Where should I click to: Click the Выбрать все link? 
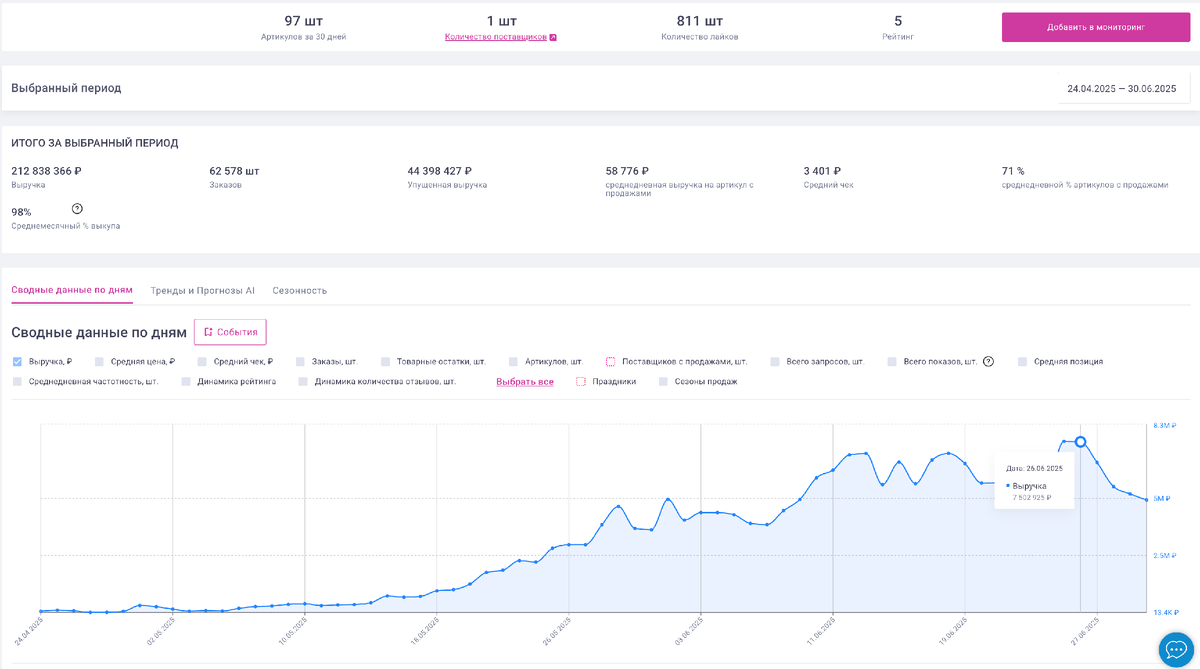click(525, 382)
